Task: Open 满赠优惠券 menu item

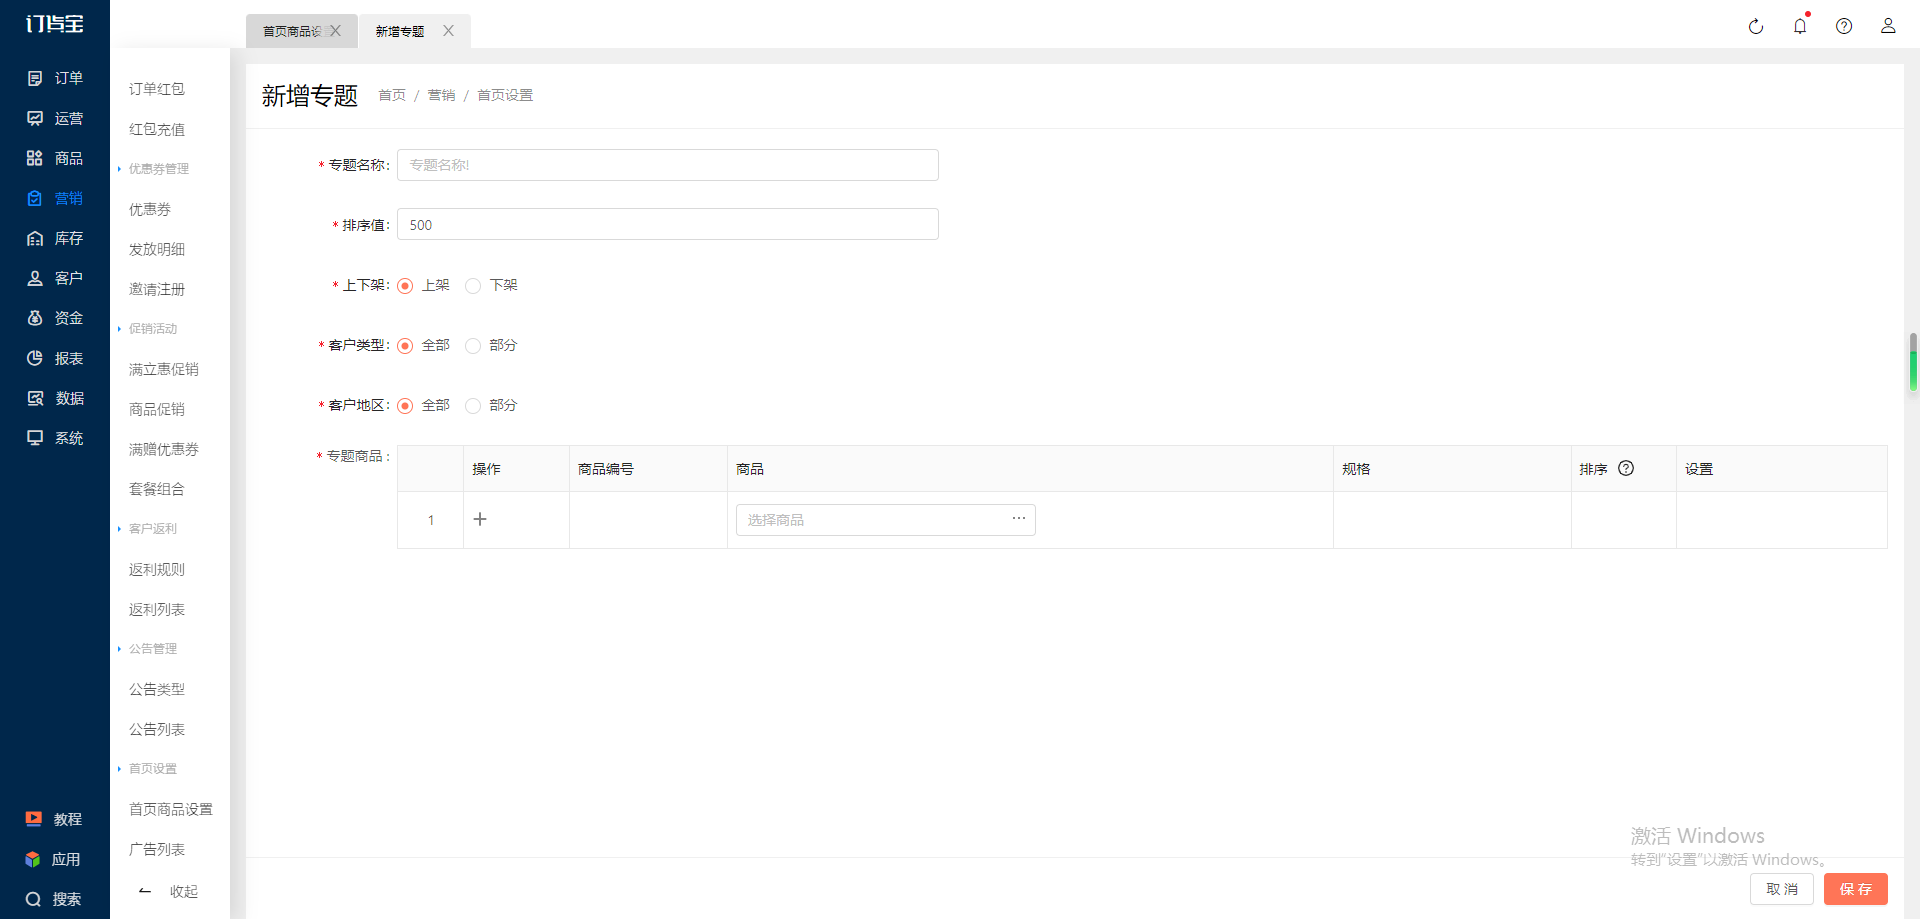Action: [164, 449]
